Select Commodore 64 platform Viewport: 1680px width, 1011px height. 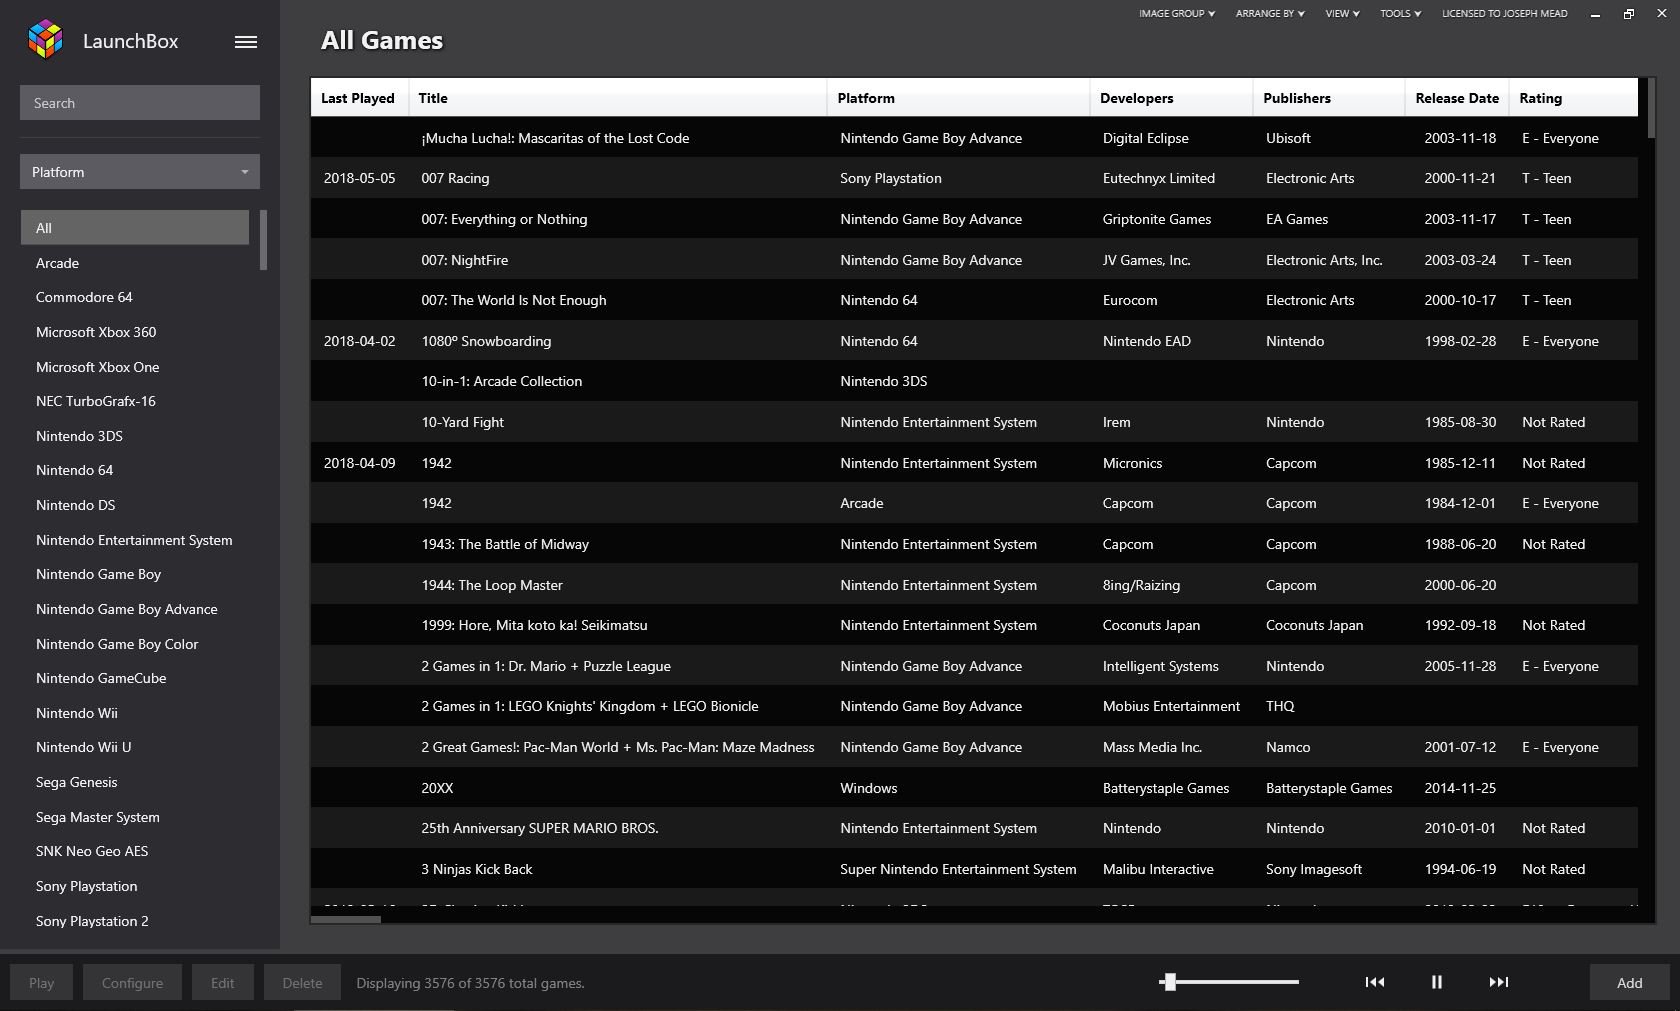[135, 297]
